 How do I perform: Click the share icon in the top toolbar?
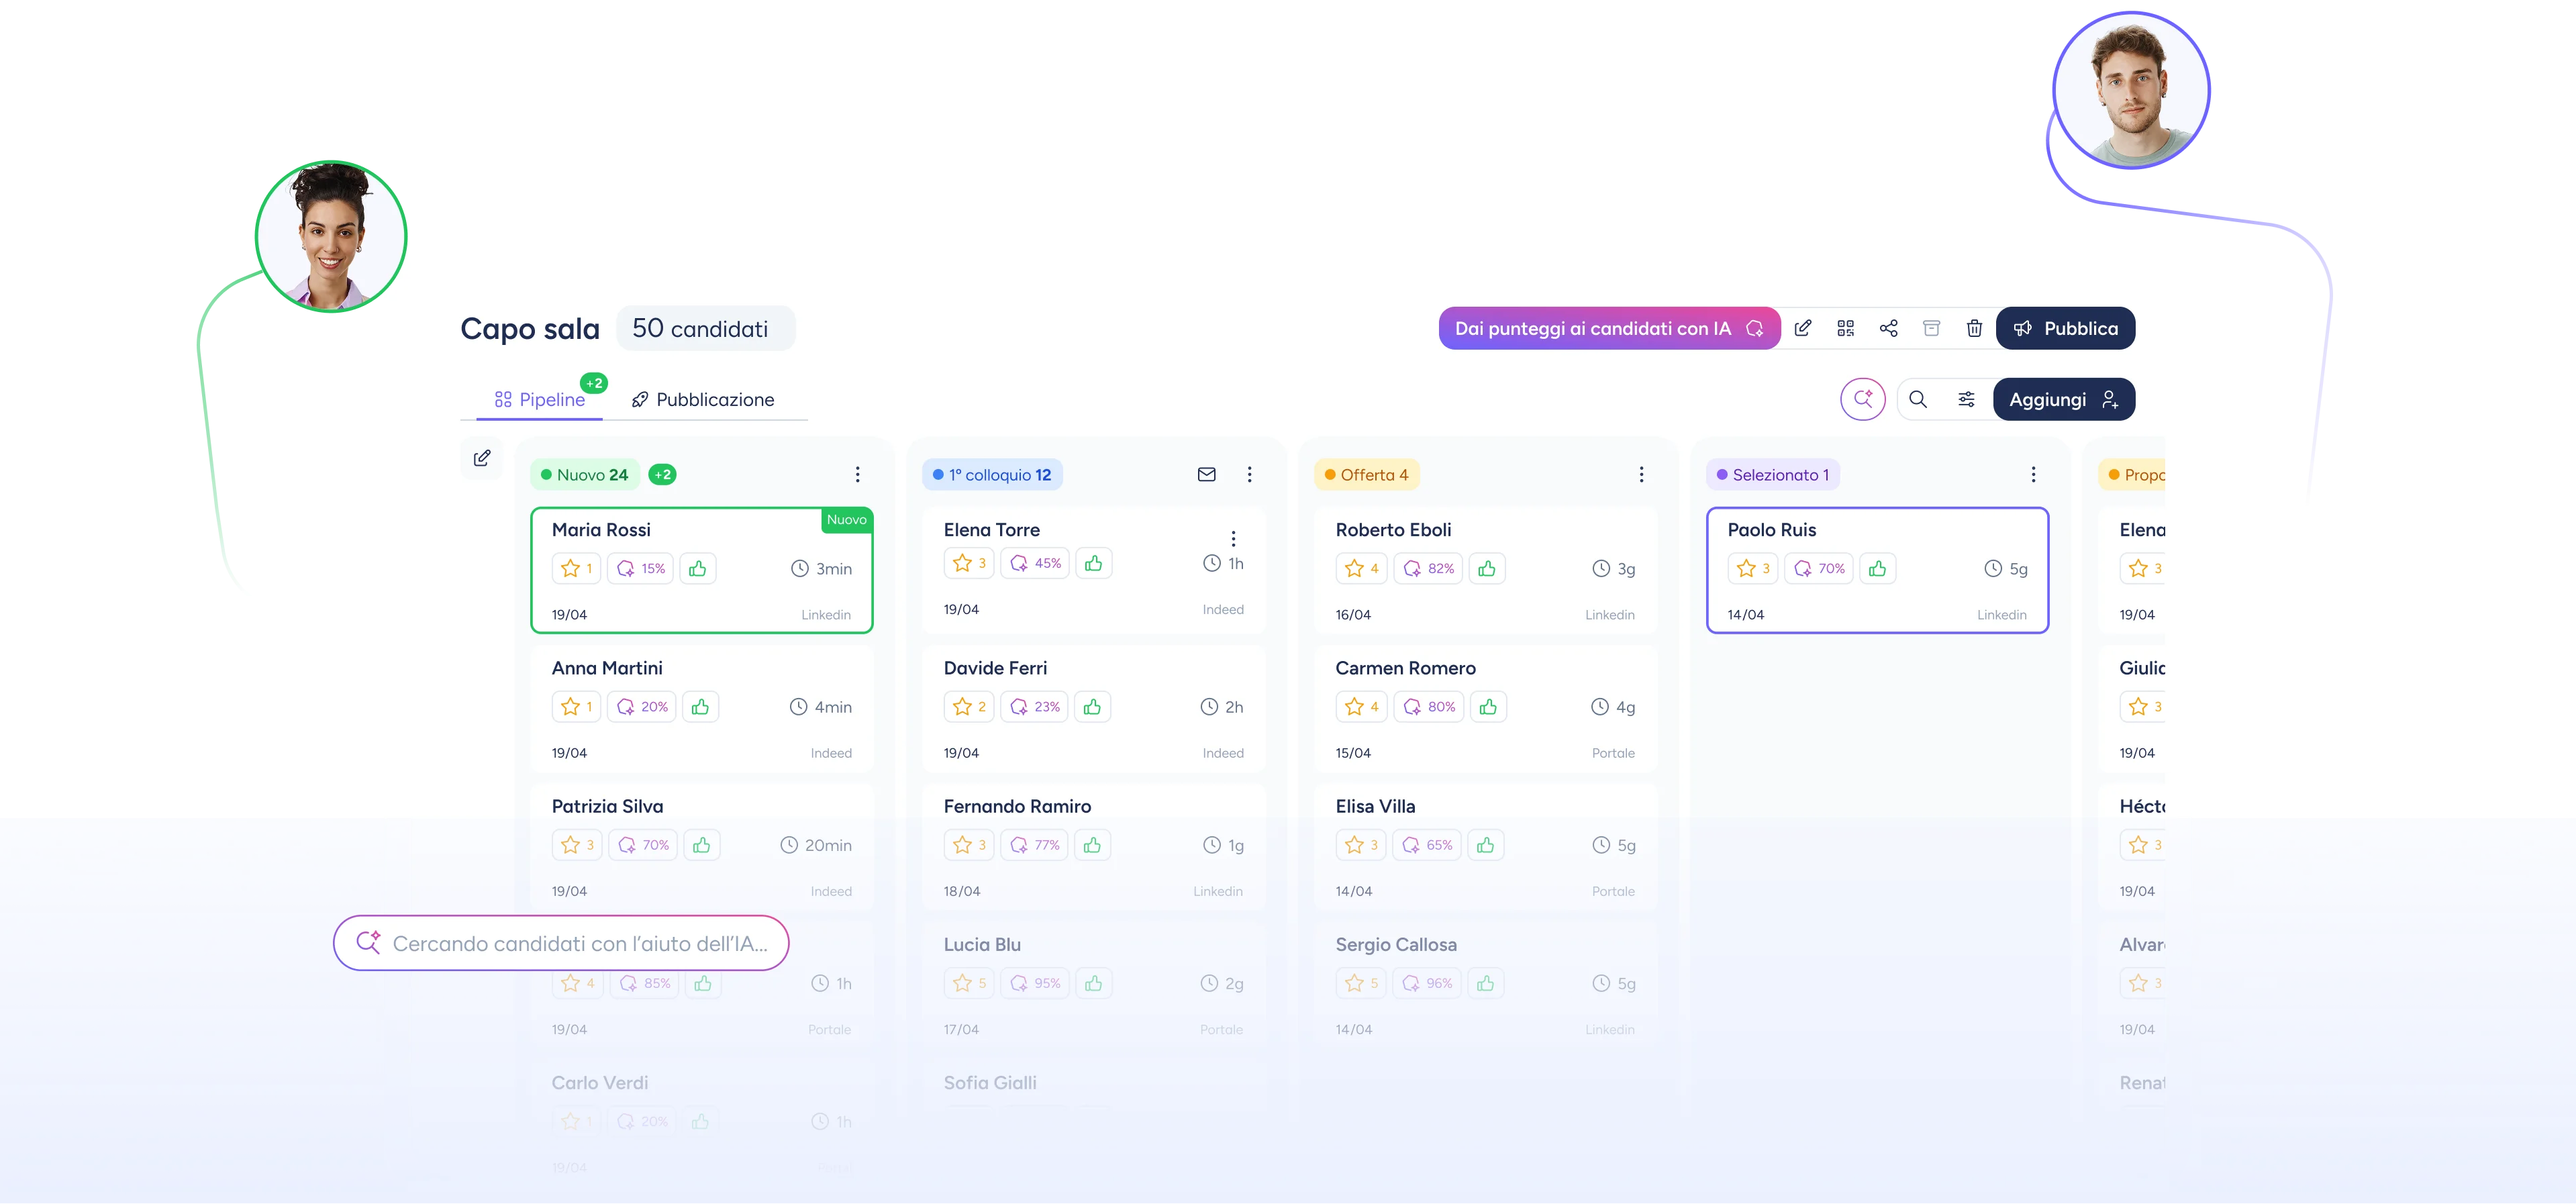1889,328
